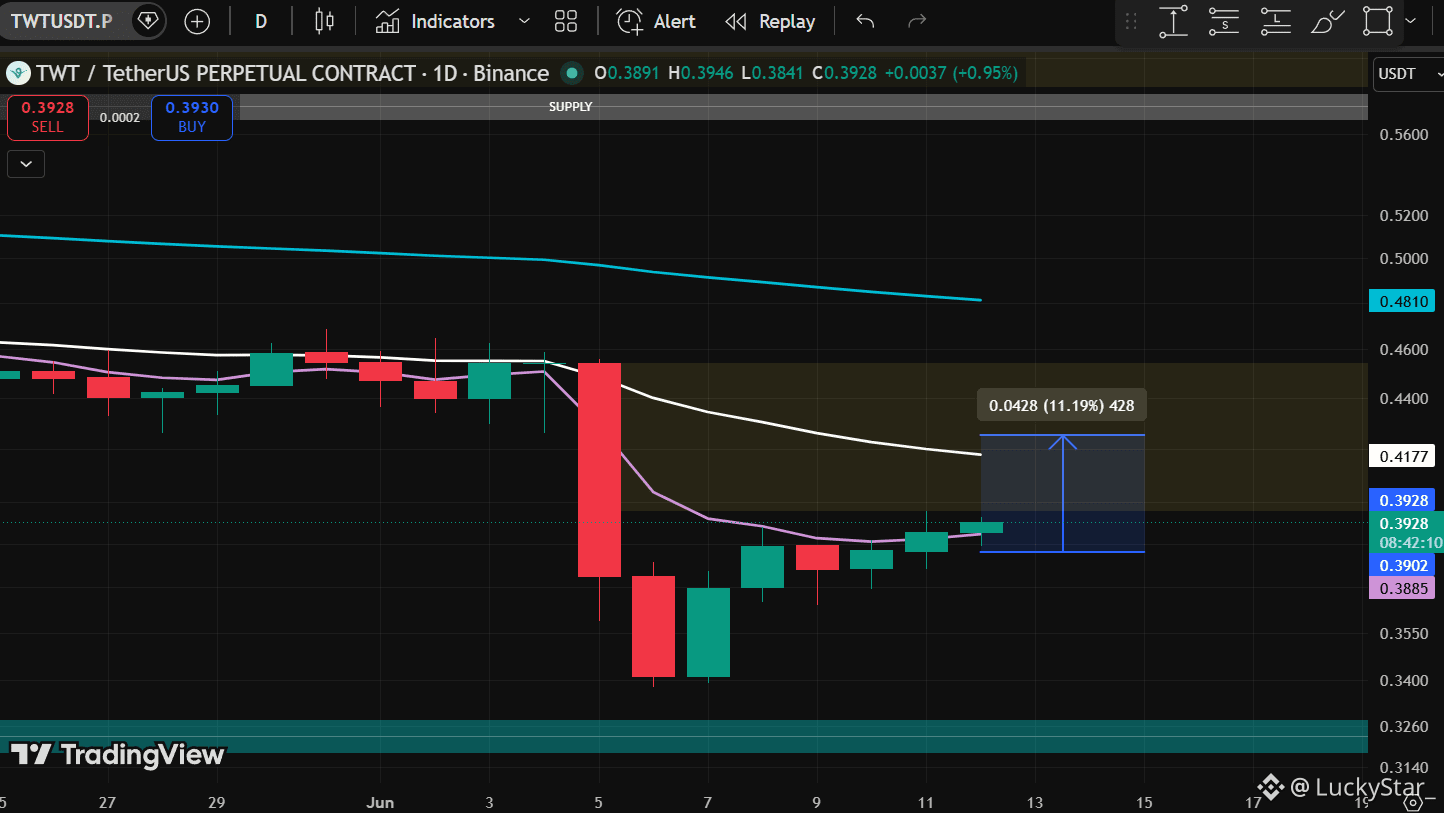Click the green market status dot
Screen dimensions: 1444x813
tap(572, 73)
